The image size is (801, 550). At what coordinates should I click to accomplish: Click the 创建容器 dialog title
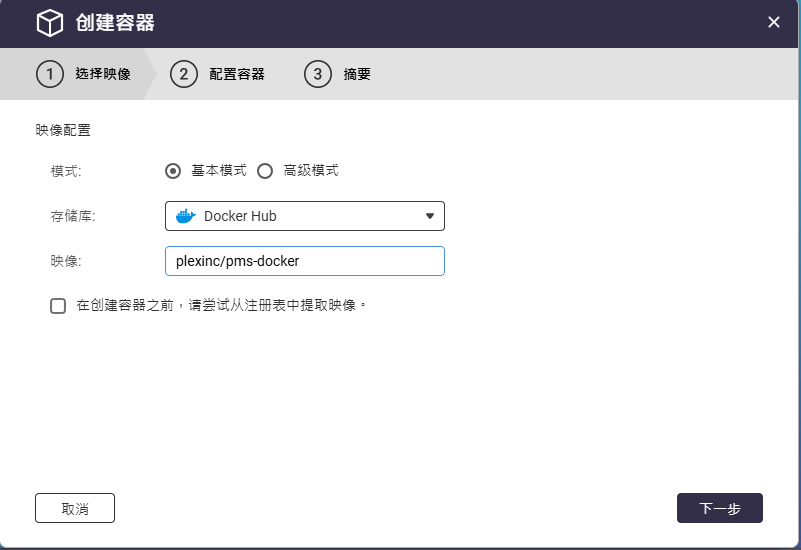(x=115, y=22)
